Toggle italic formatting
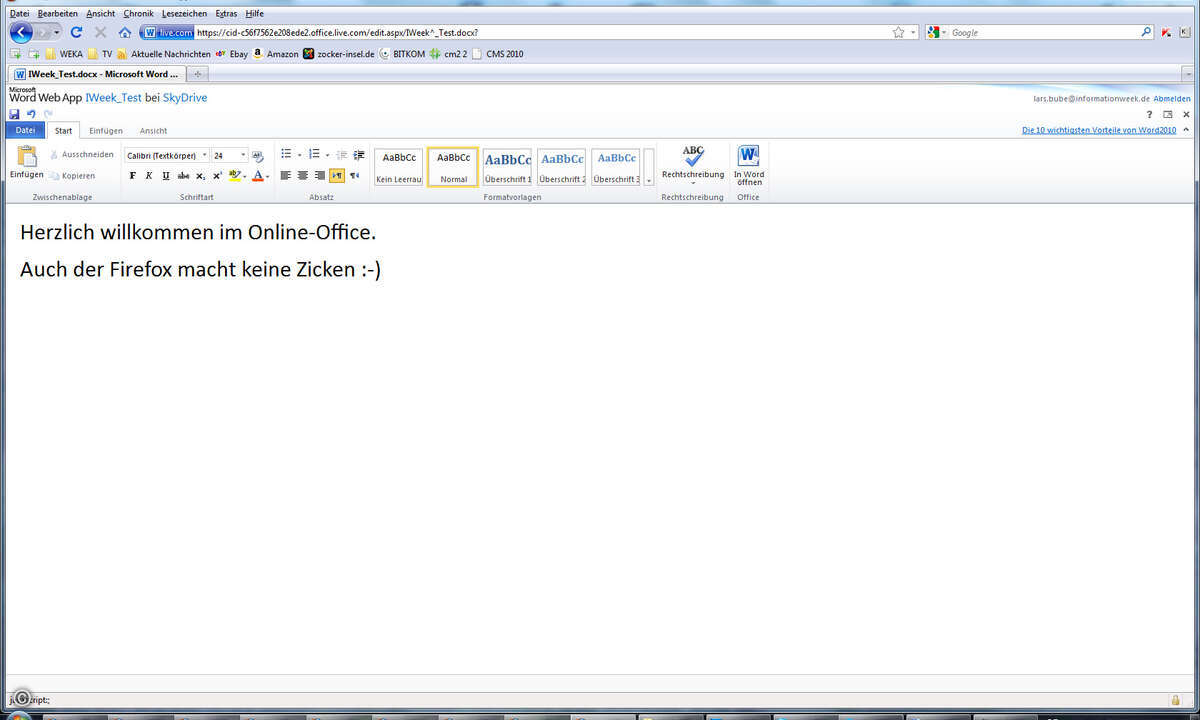Screen dimensions: 1200x720 pyautogui.click(x=149, y=176)
